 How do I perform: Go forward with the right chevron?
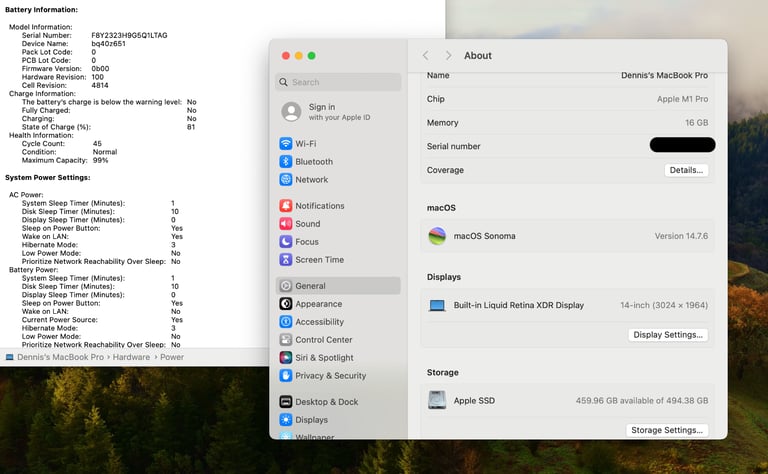448,55
